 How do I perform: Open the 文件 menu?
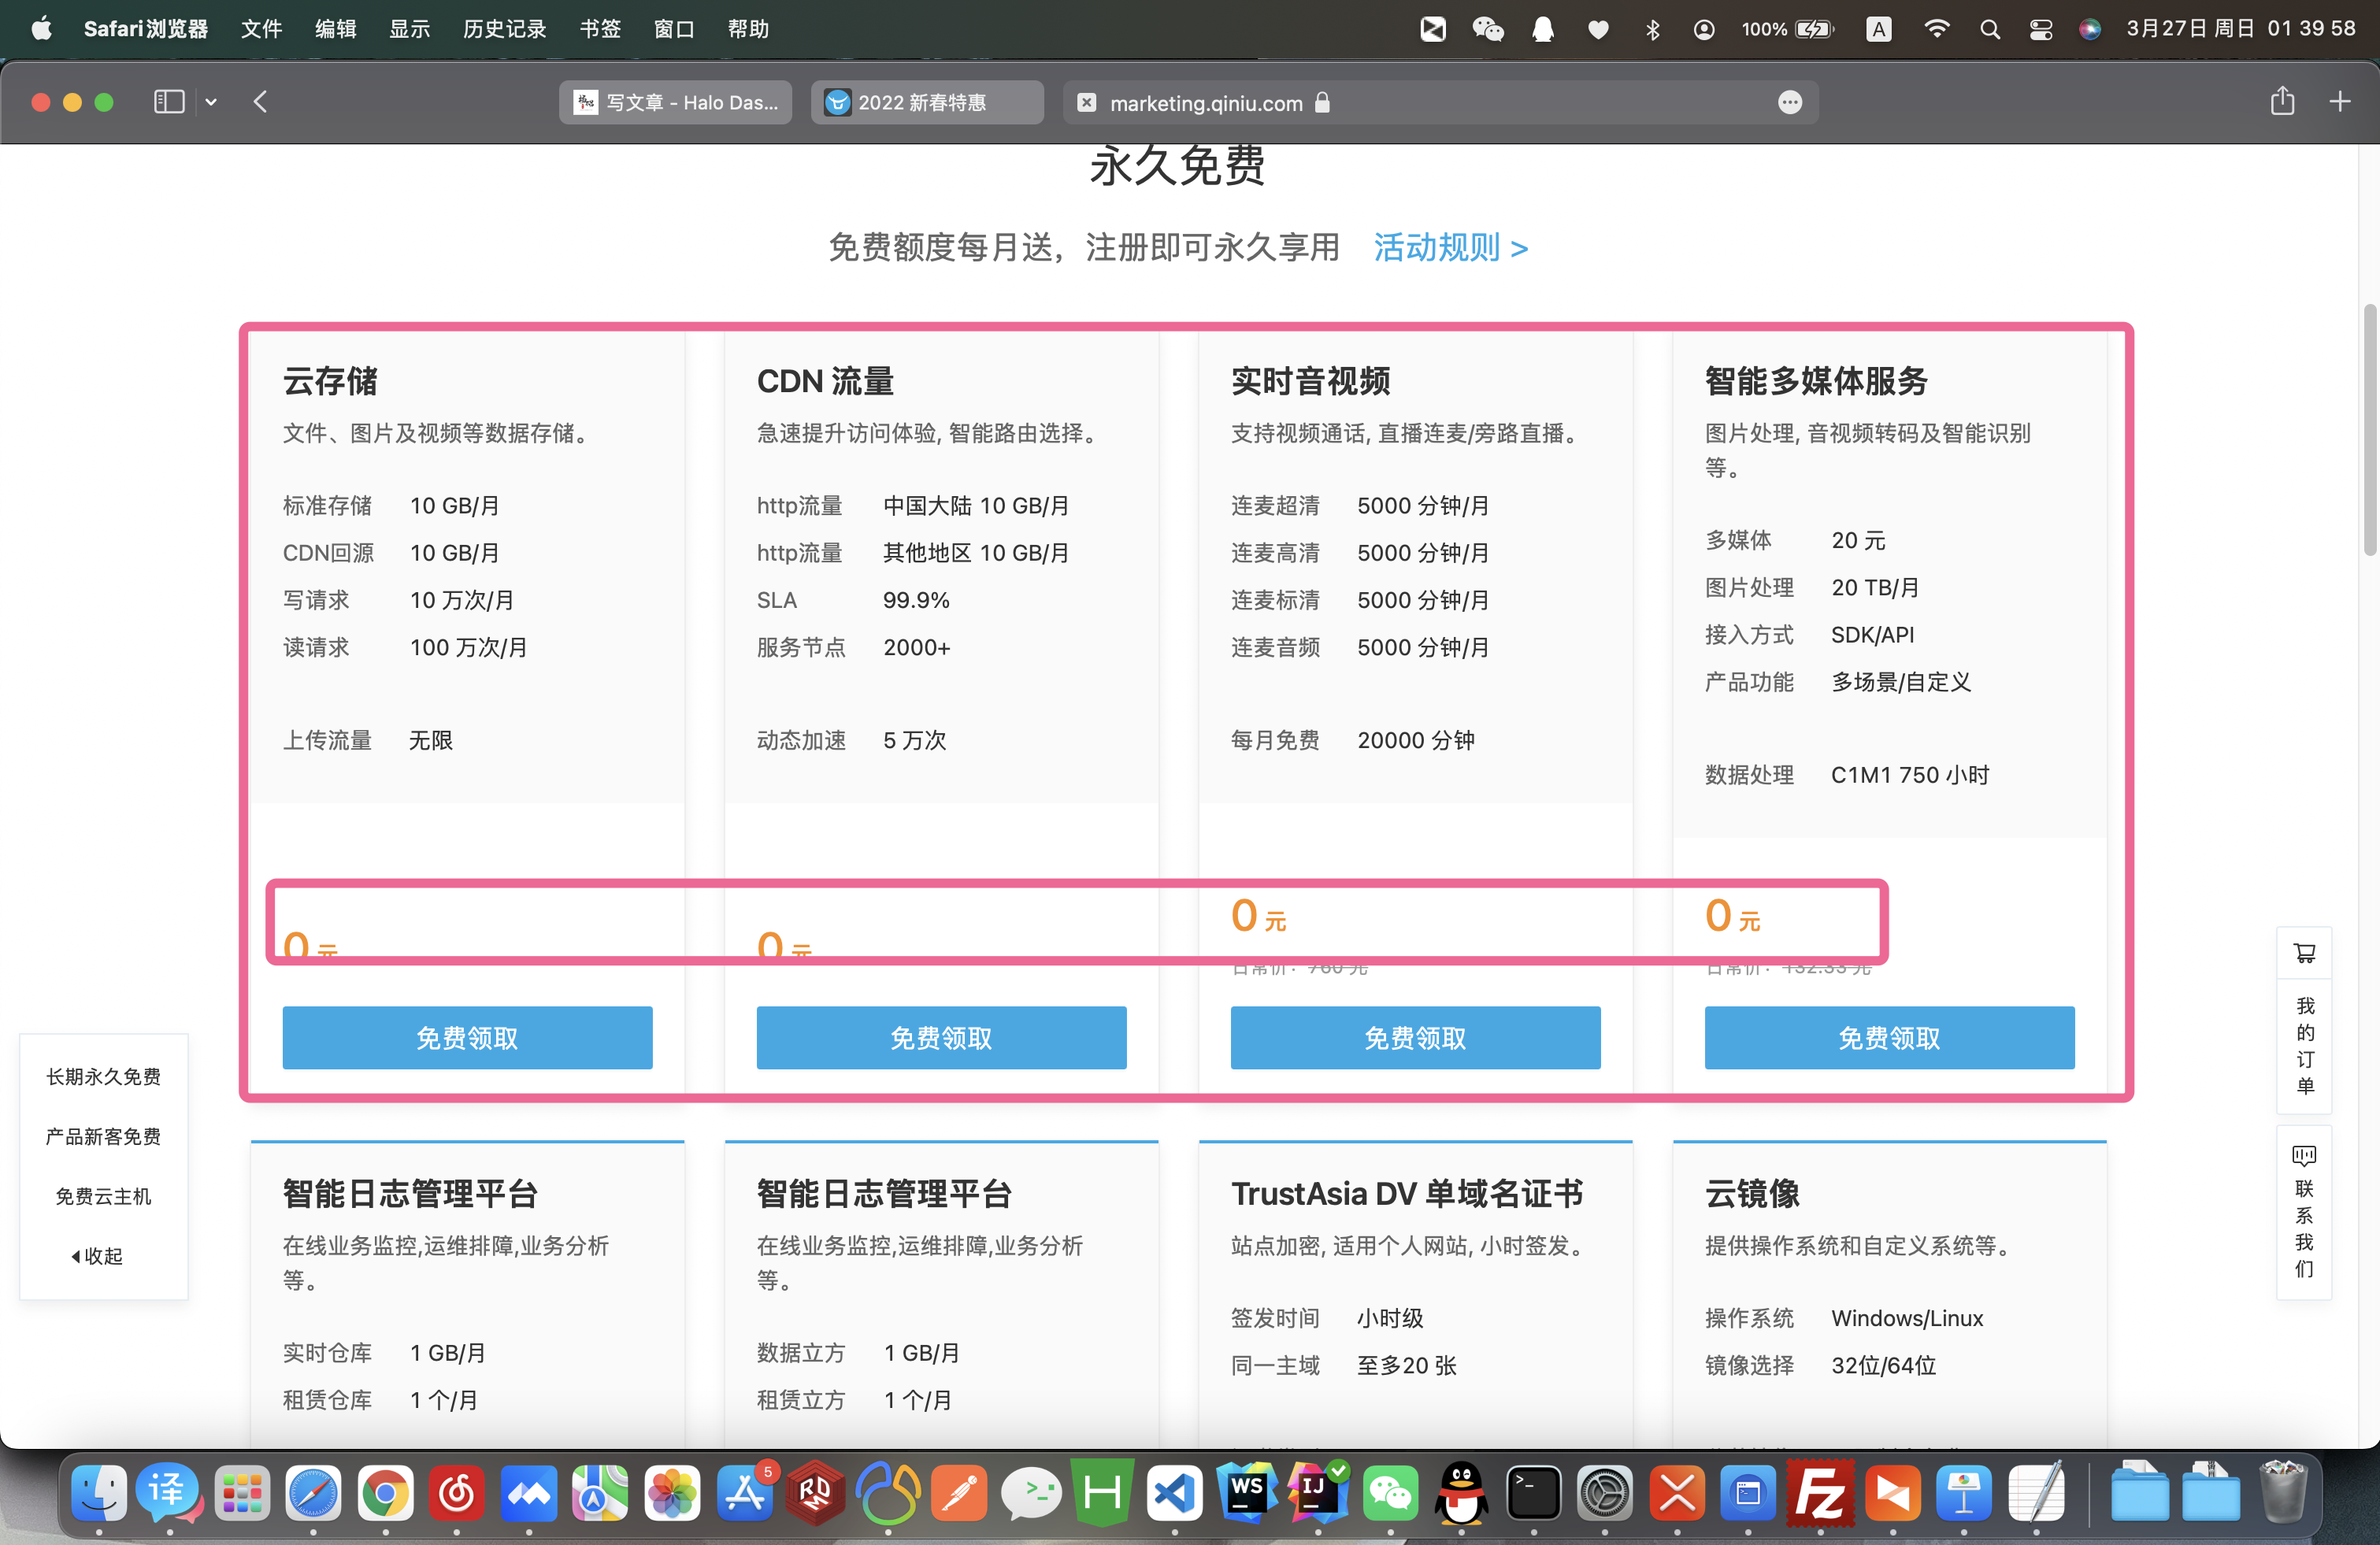(261, 29)
